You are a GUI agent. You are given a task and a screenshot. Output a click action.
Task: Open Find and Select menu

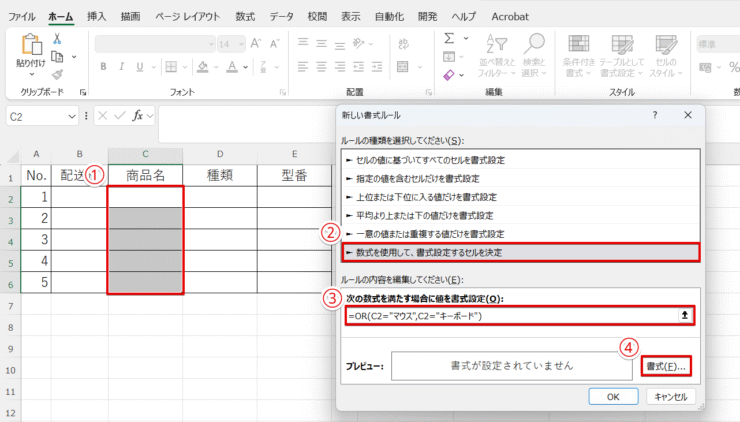(534, 56)
